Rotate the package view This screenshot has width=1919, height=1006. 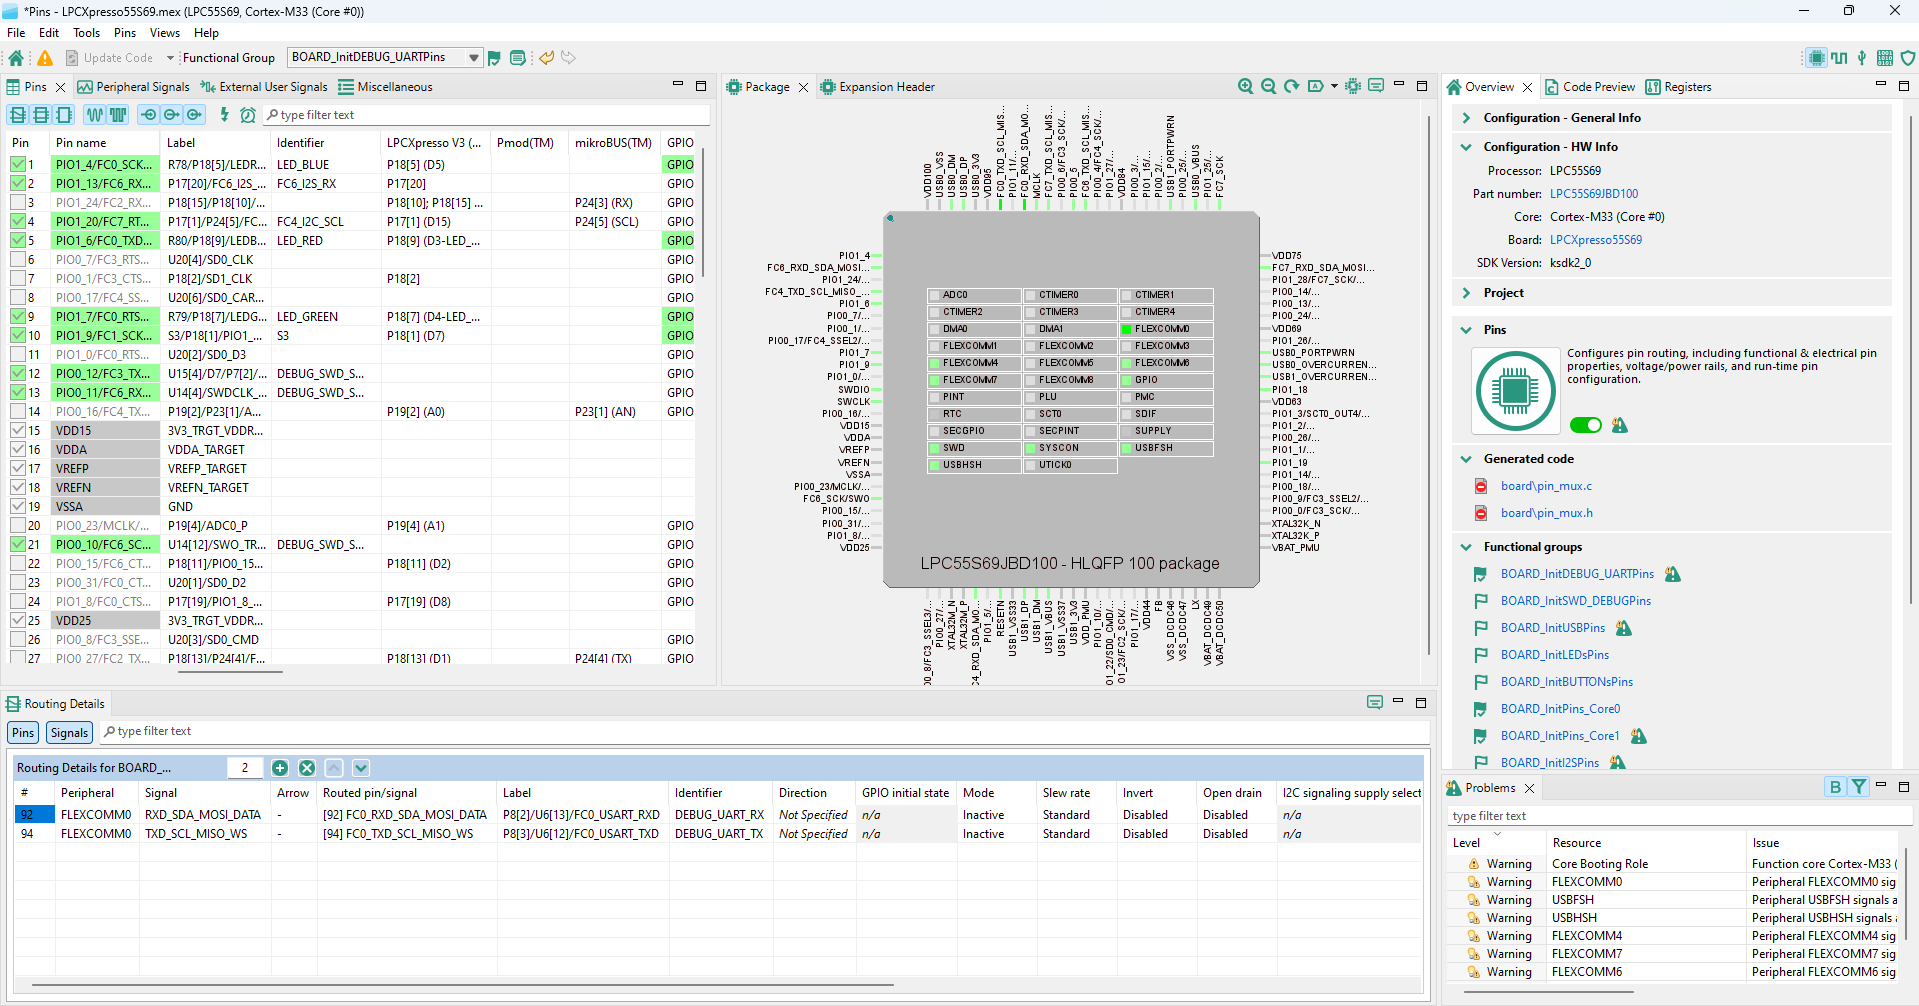point(1291,86)
